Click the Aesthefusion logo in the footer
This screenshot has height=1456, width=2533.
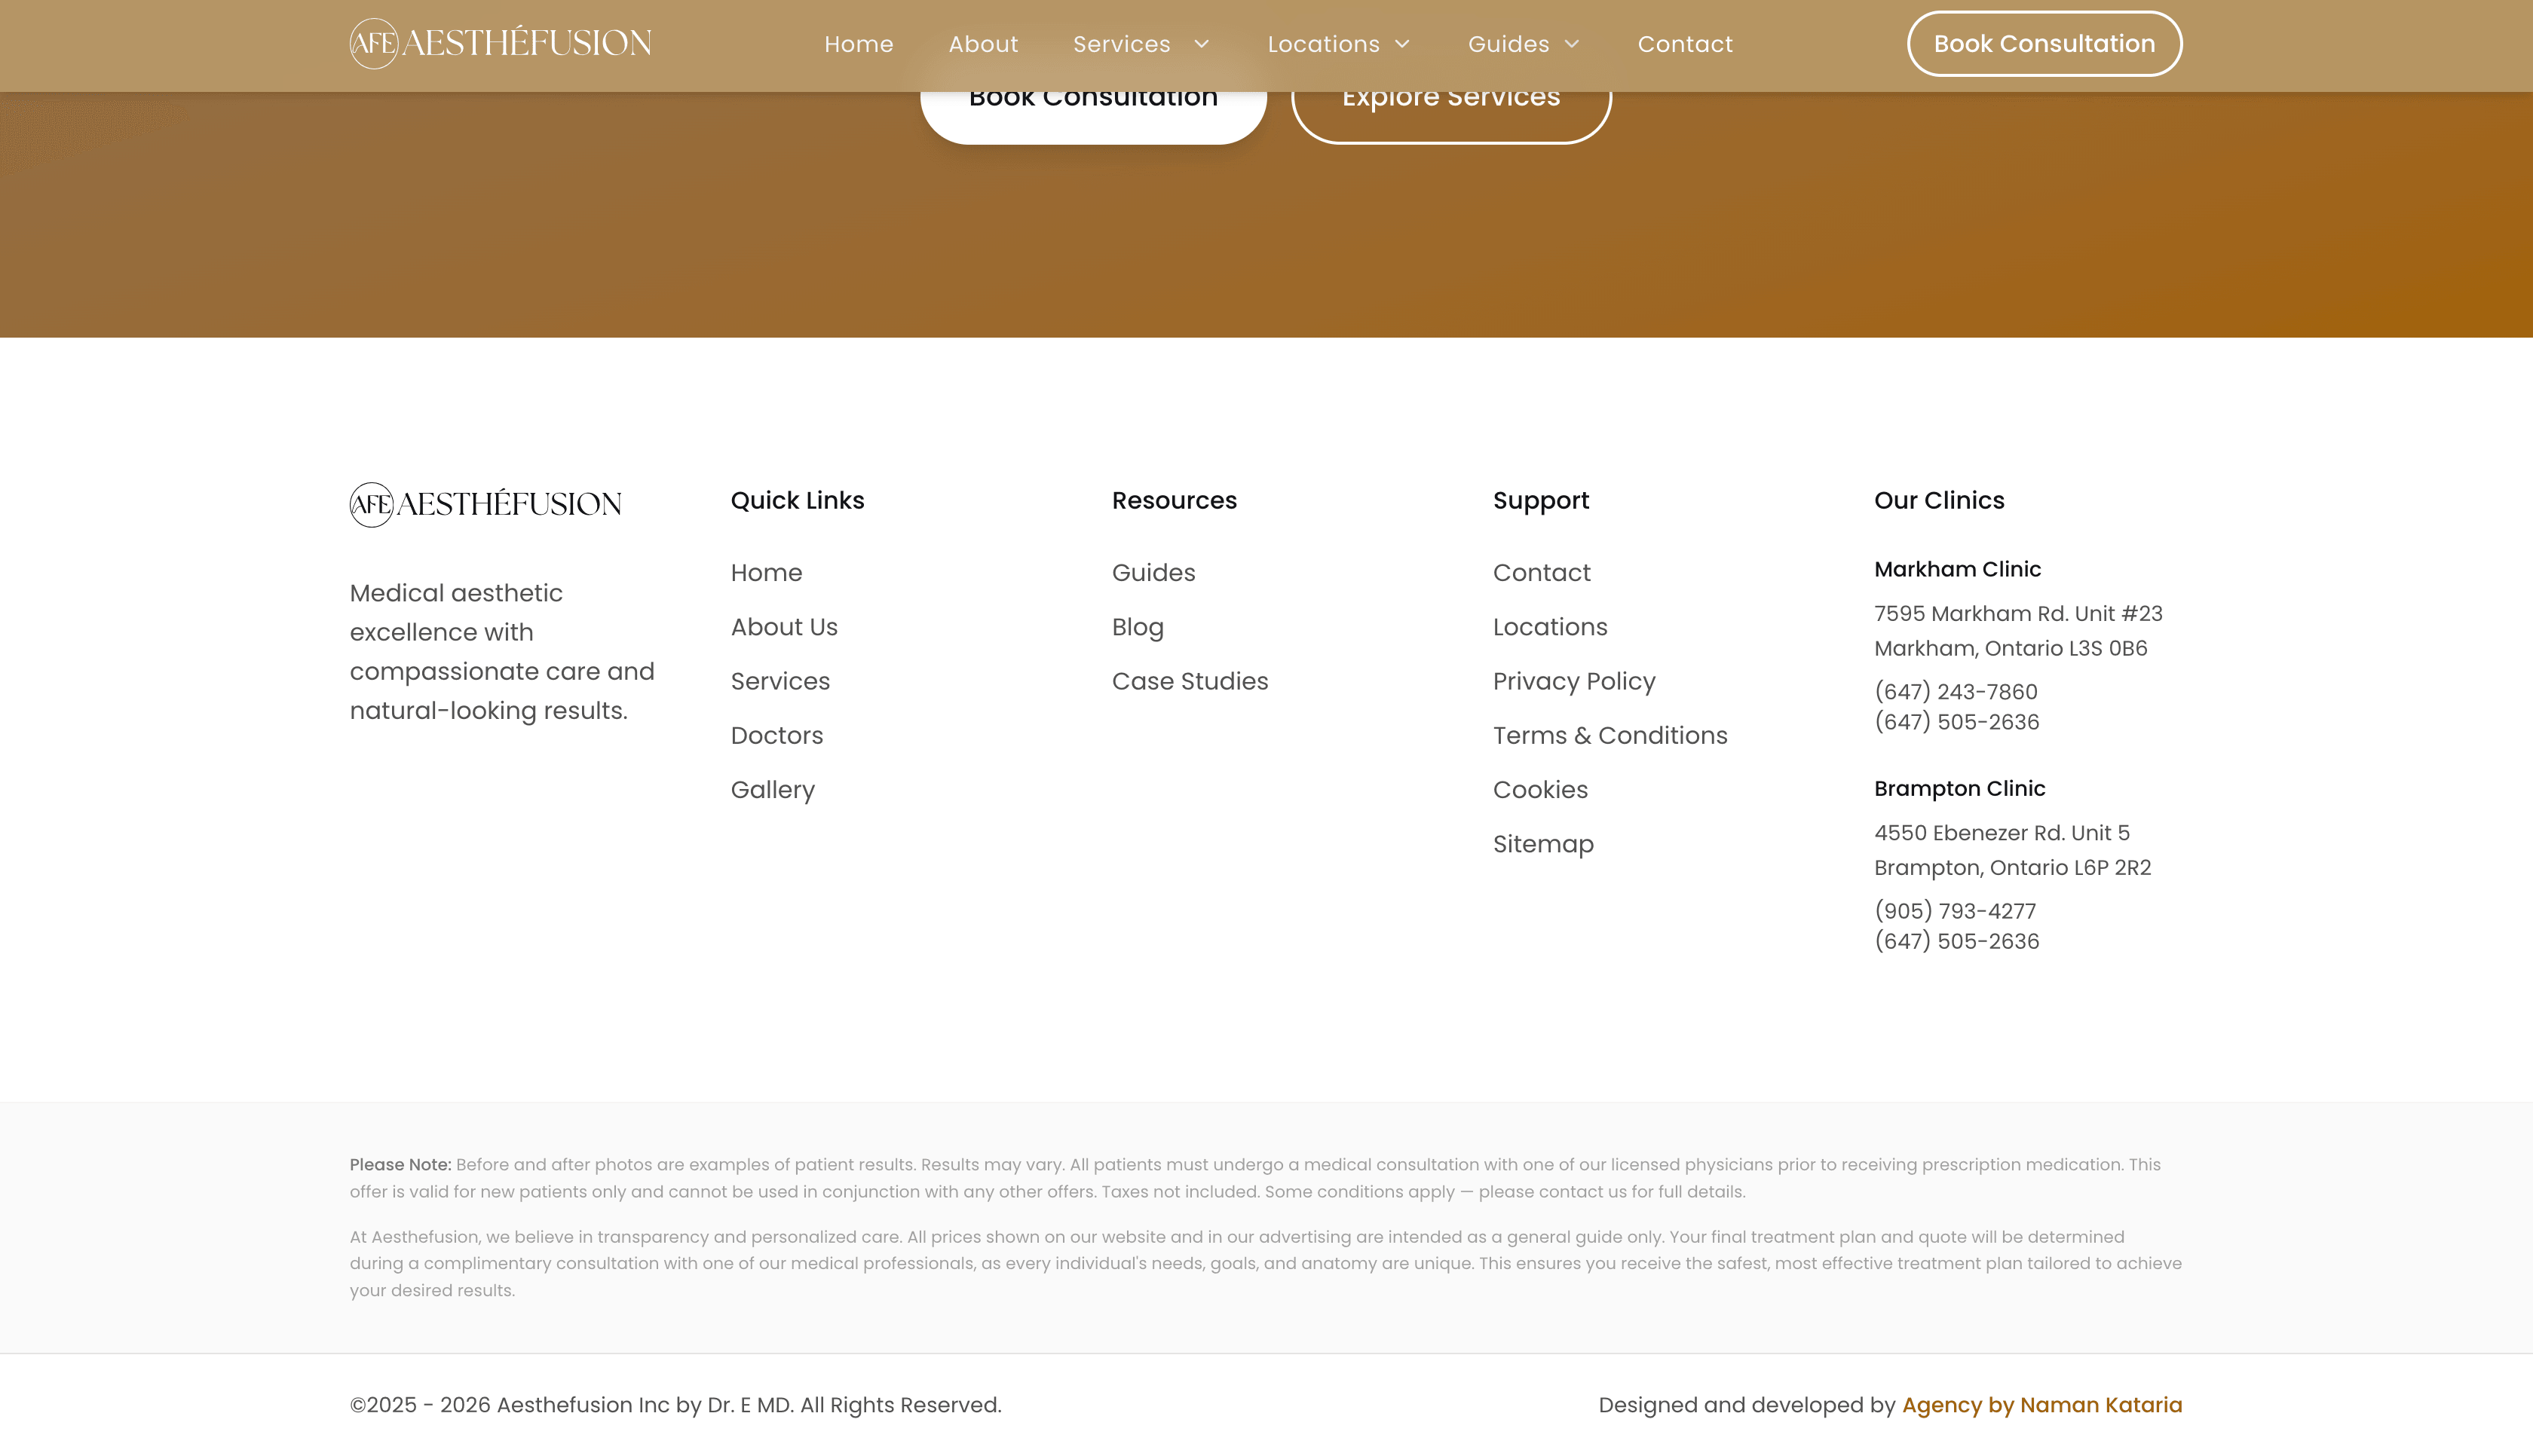pos(486,504)
